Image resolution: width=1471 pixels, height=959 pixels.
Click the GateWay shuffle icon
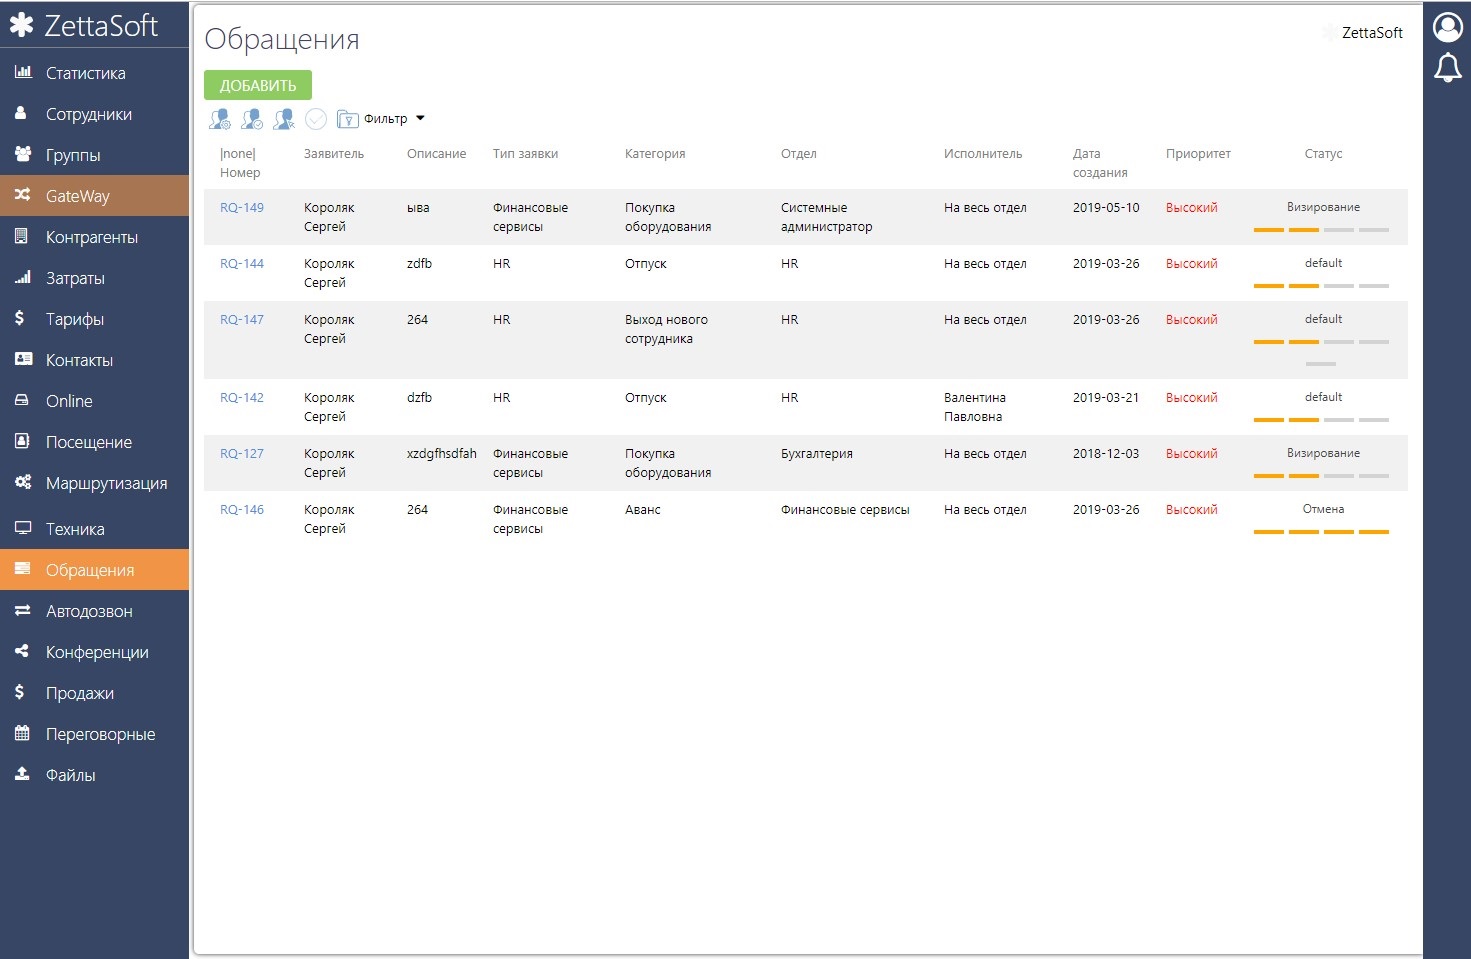click(x=22, y=195)
